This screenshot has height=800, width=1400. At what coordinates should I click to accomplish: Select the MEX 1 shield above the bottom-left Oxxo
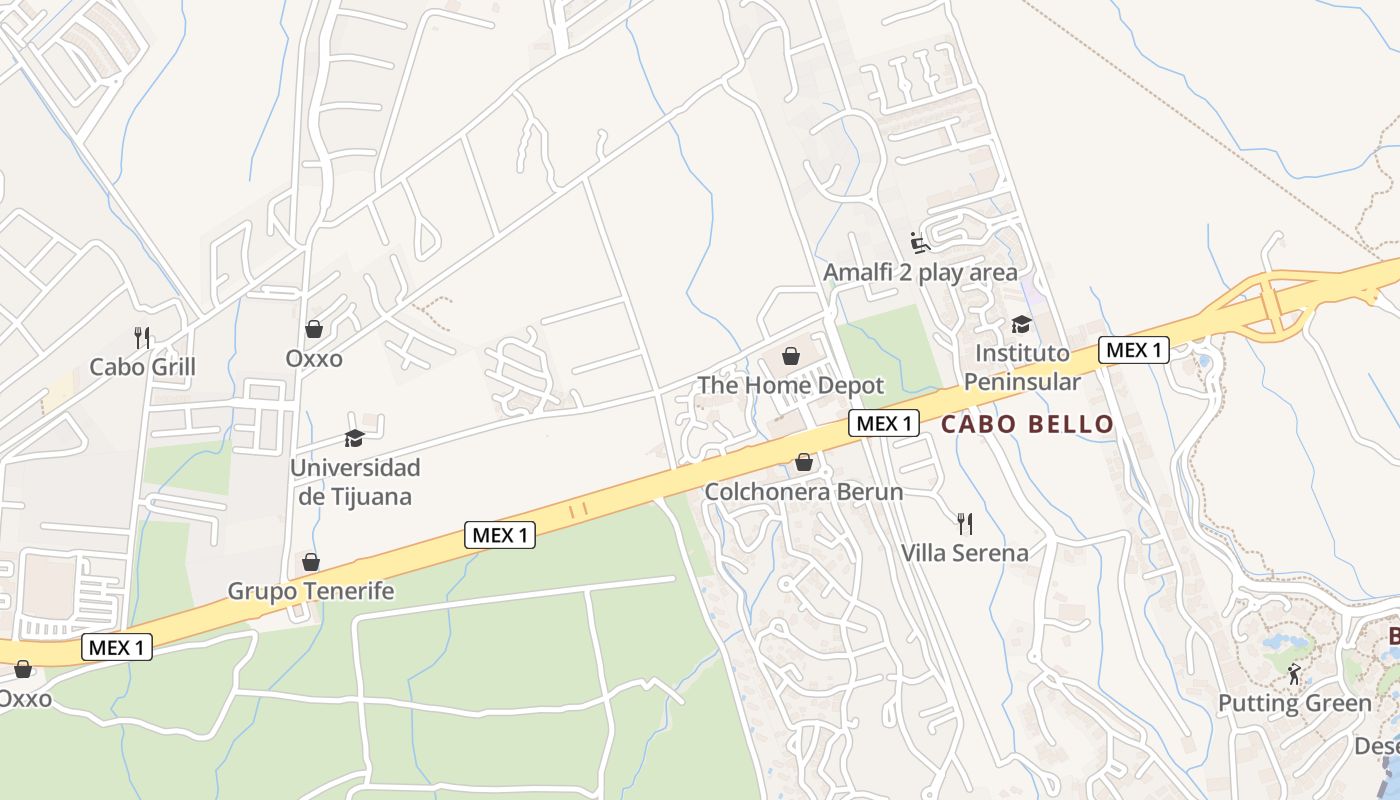[116, 647]
